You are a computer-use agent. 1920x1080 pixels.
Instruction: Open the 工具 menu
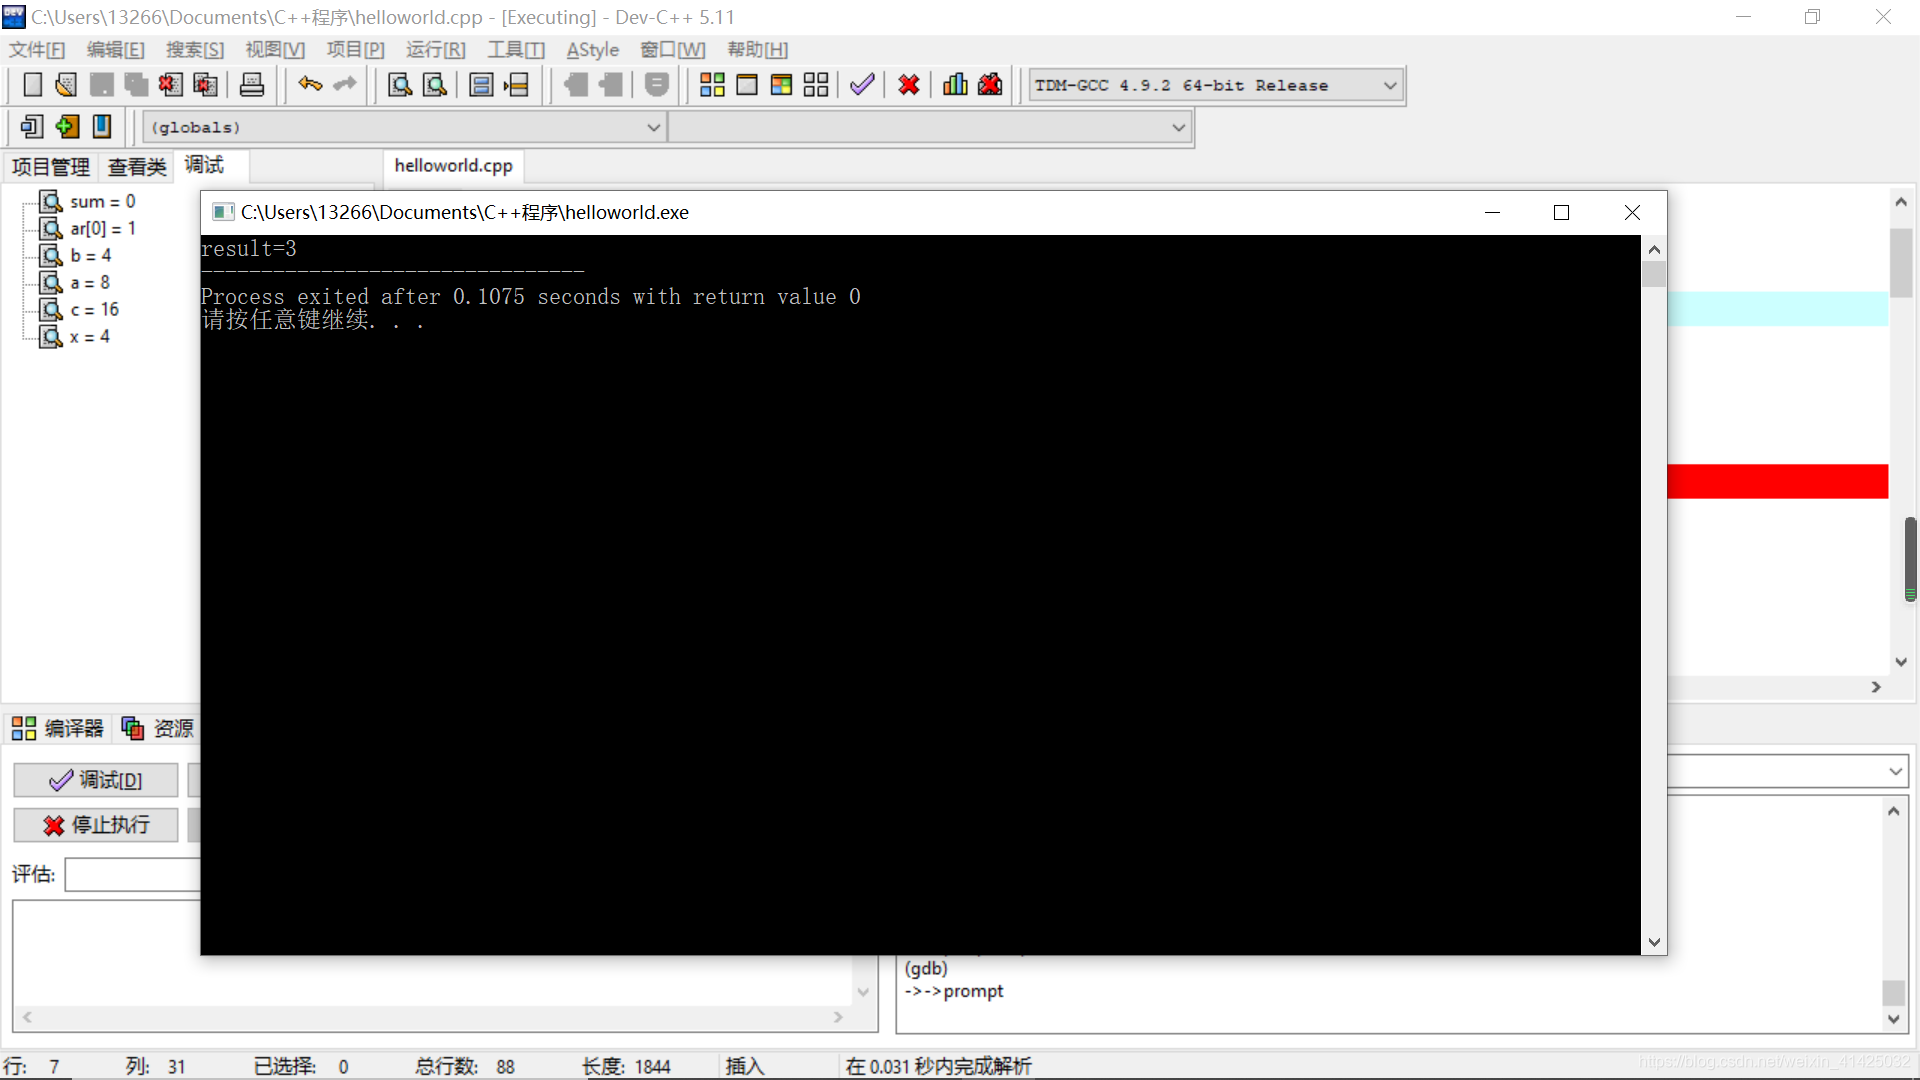coord(513,49)
